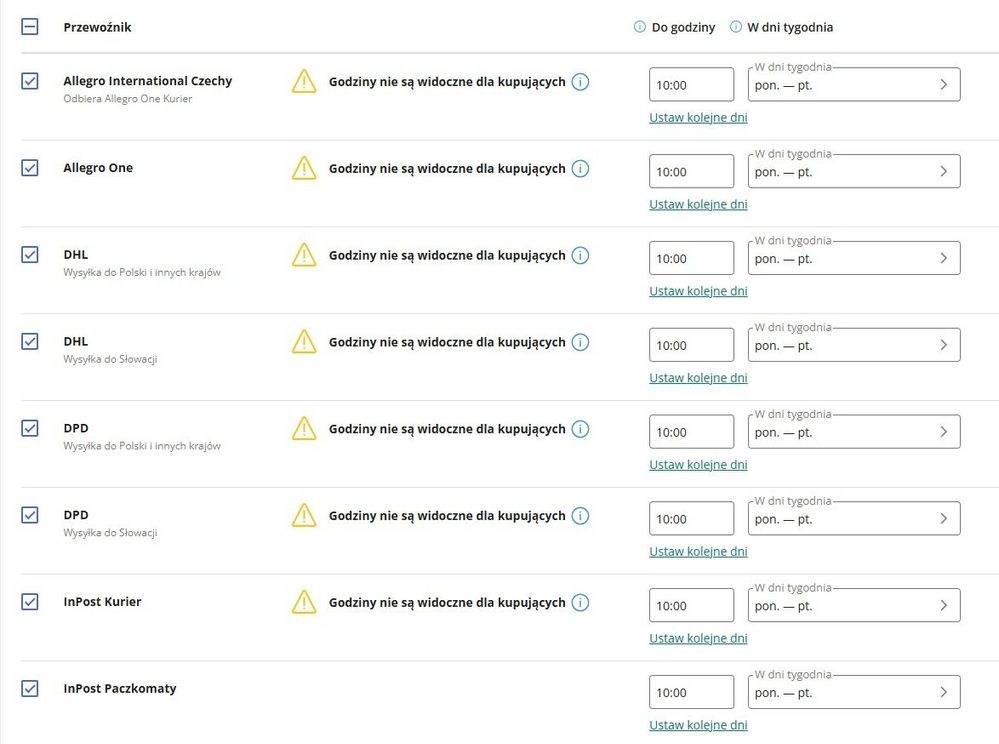
Task: Click the hour field for InPost Paczkomaty
Action: (691, 692)
